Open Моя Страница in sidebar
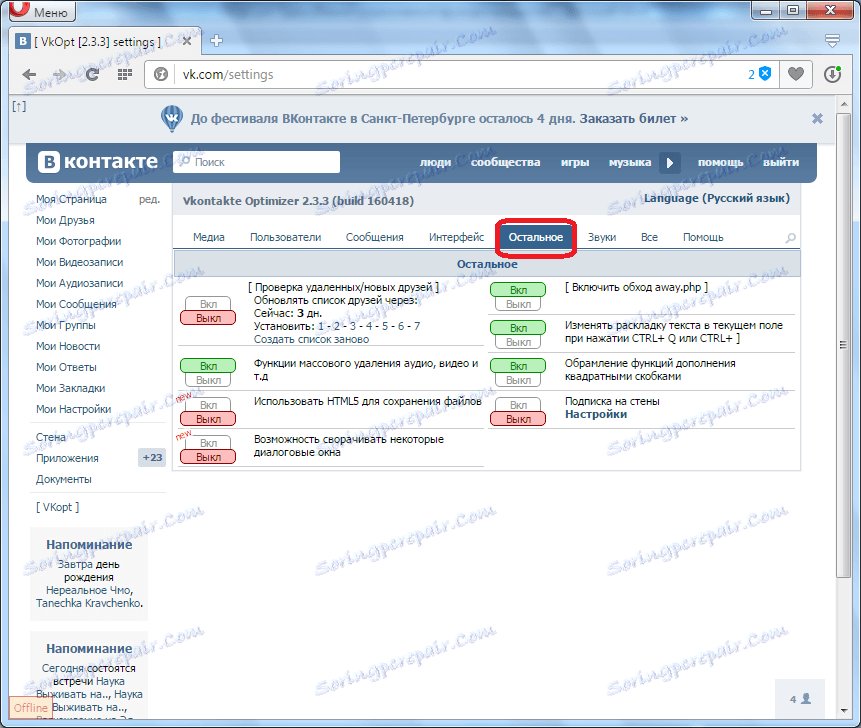This screenshot has height=728, width=861. coord(71,199)
